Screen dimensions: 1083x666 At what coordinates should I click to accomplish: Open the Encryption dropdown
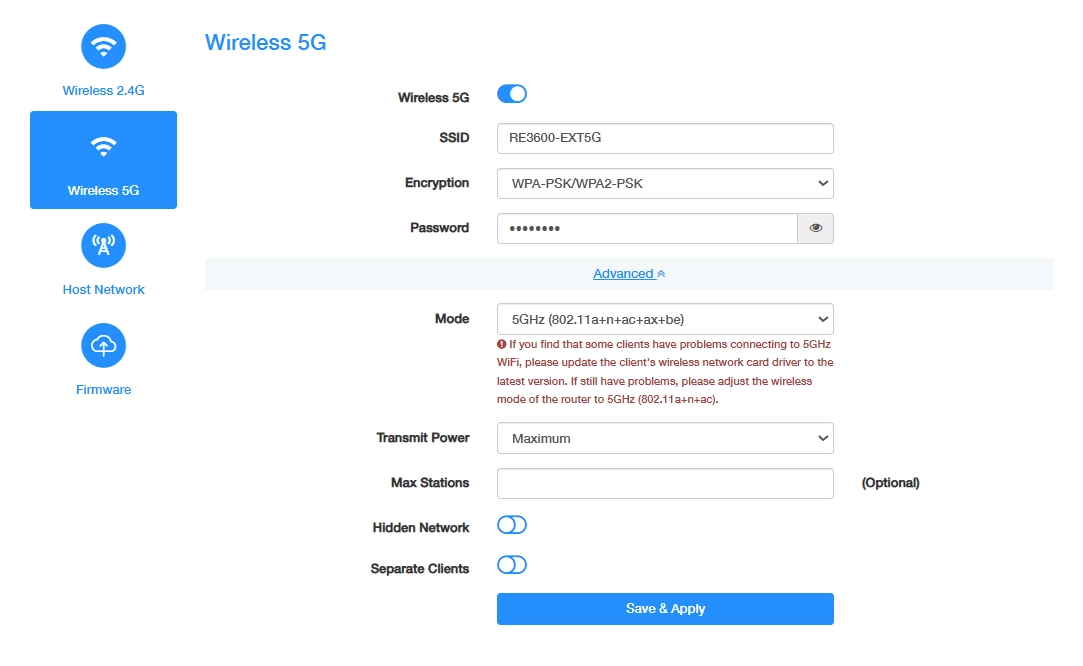pyautogui.click(x=665, y=184)
